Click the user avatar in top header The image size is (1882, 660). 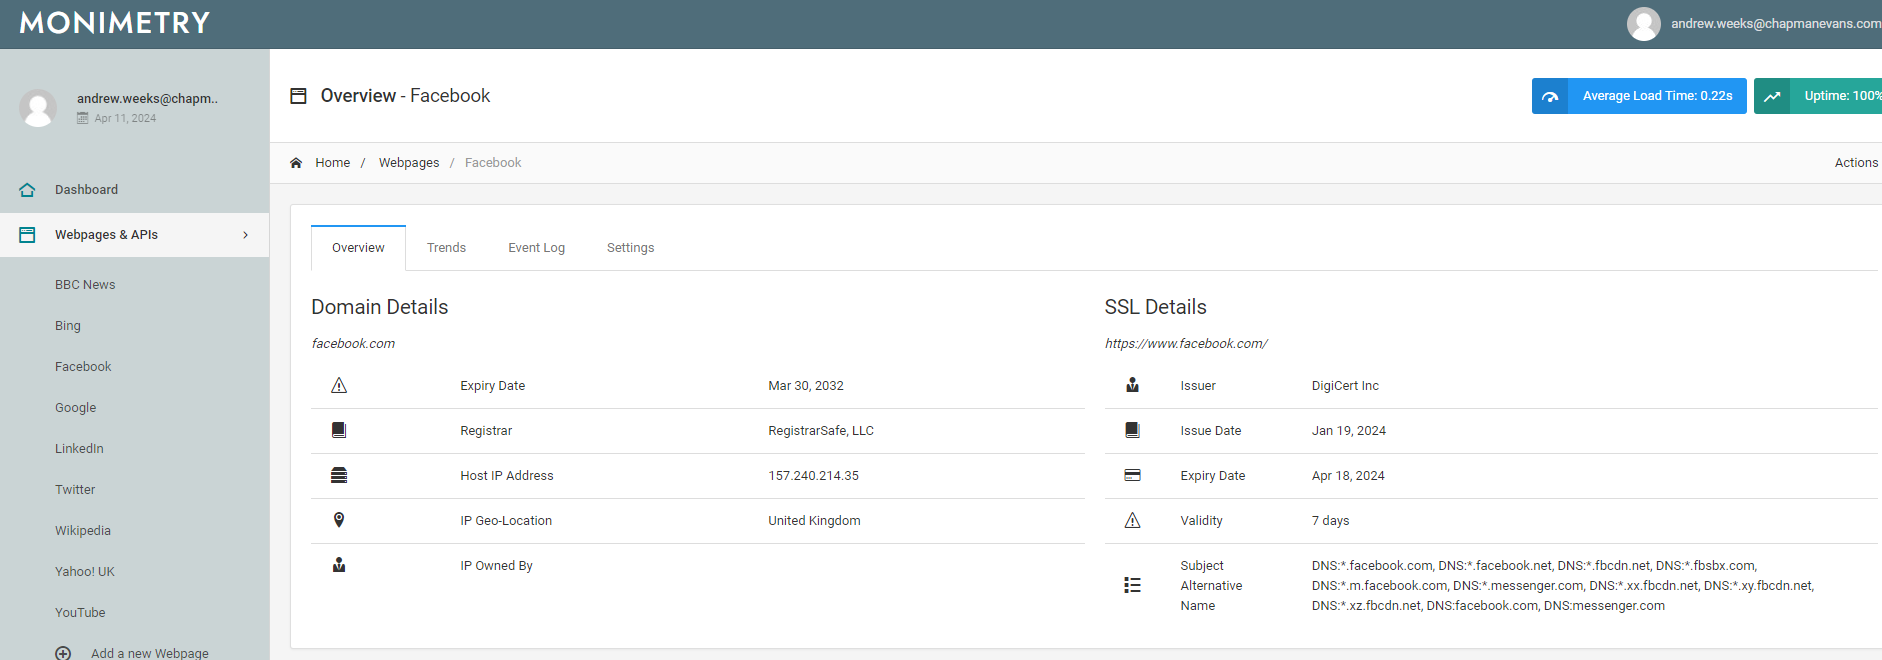coord(1643,24)
